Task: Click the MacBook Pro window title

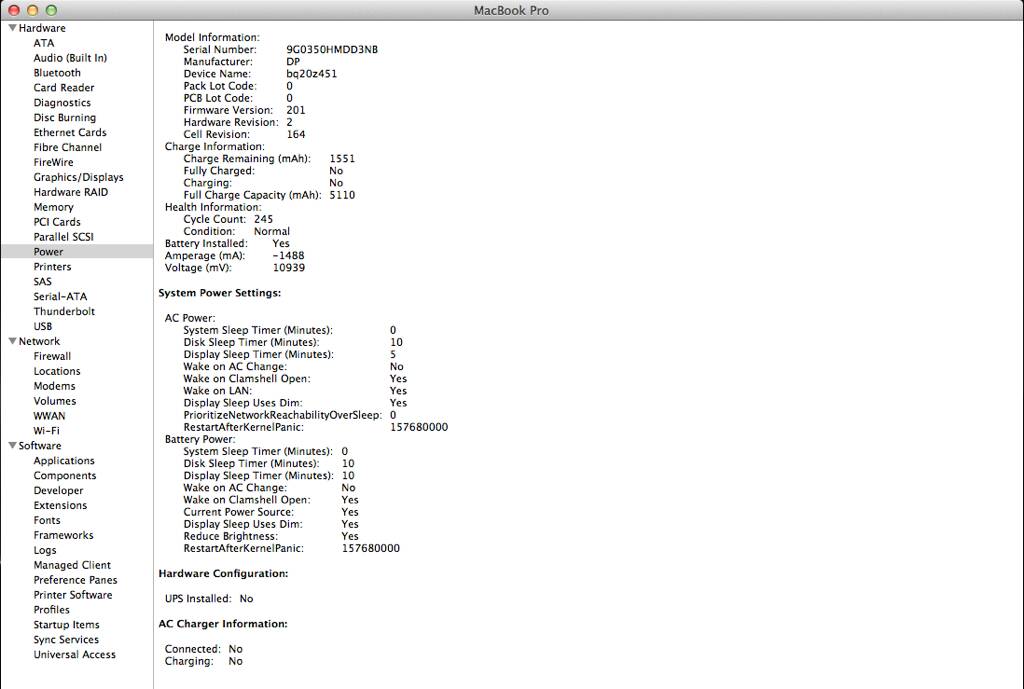Action: (511, 10)
